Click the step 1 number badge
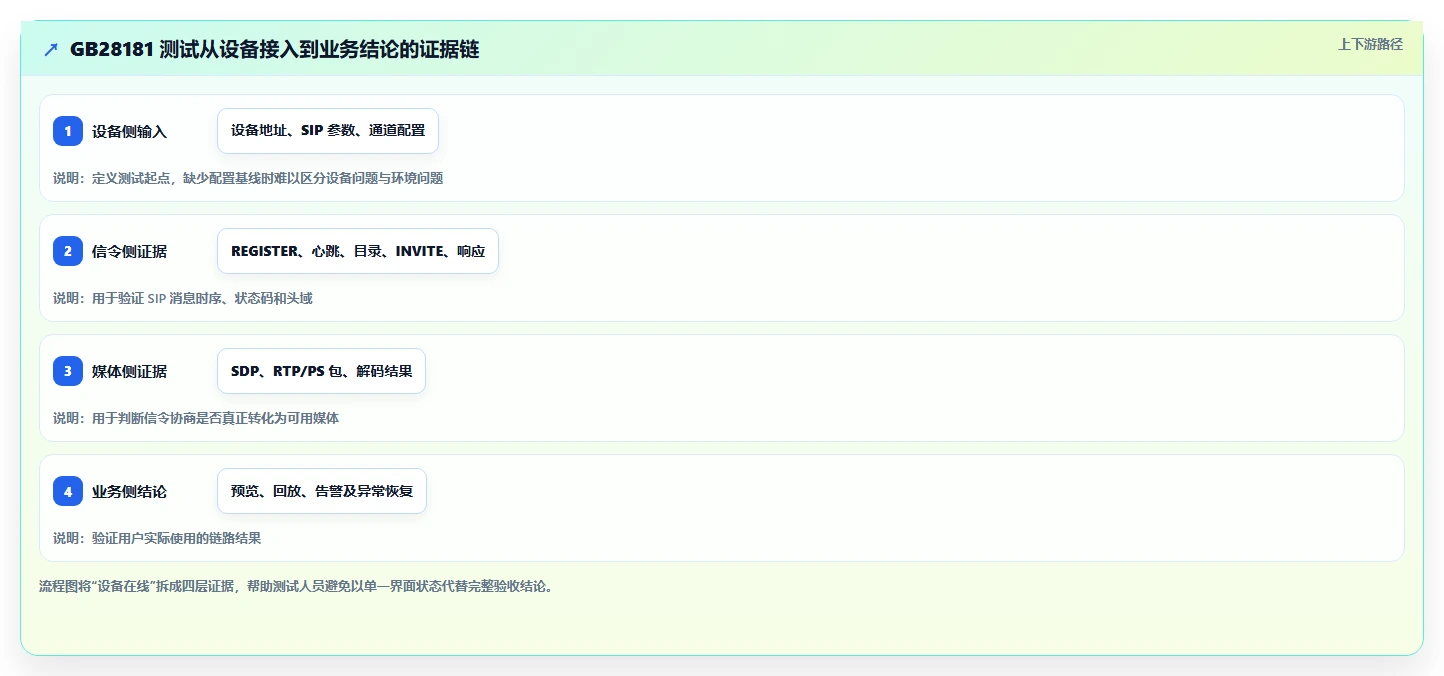This screenshot has height=676, width=1444. pos(68,131)
